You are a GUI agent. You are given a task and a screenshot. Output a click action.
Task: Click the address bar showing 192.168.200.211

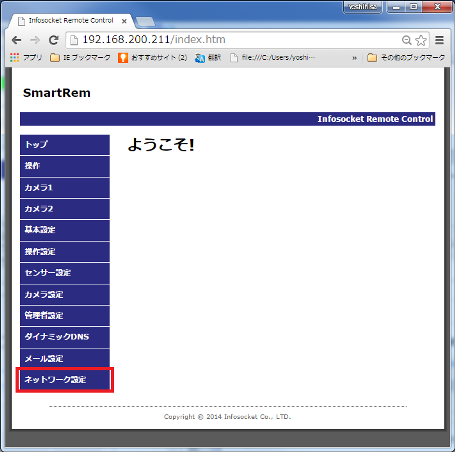[x=233, y=40]
